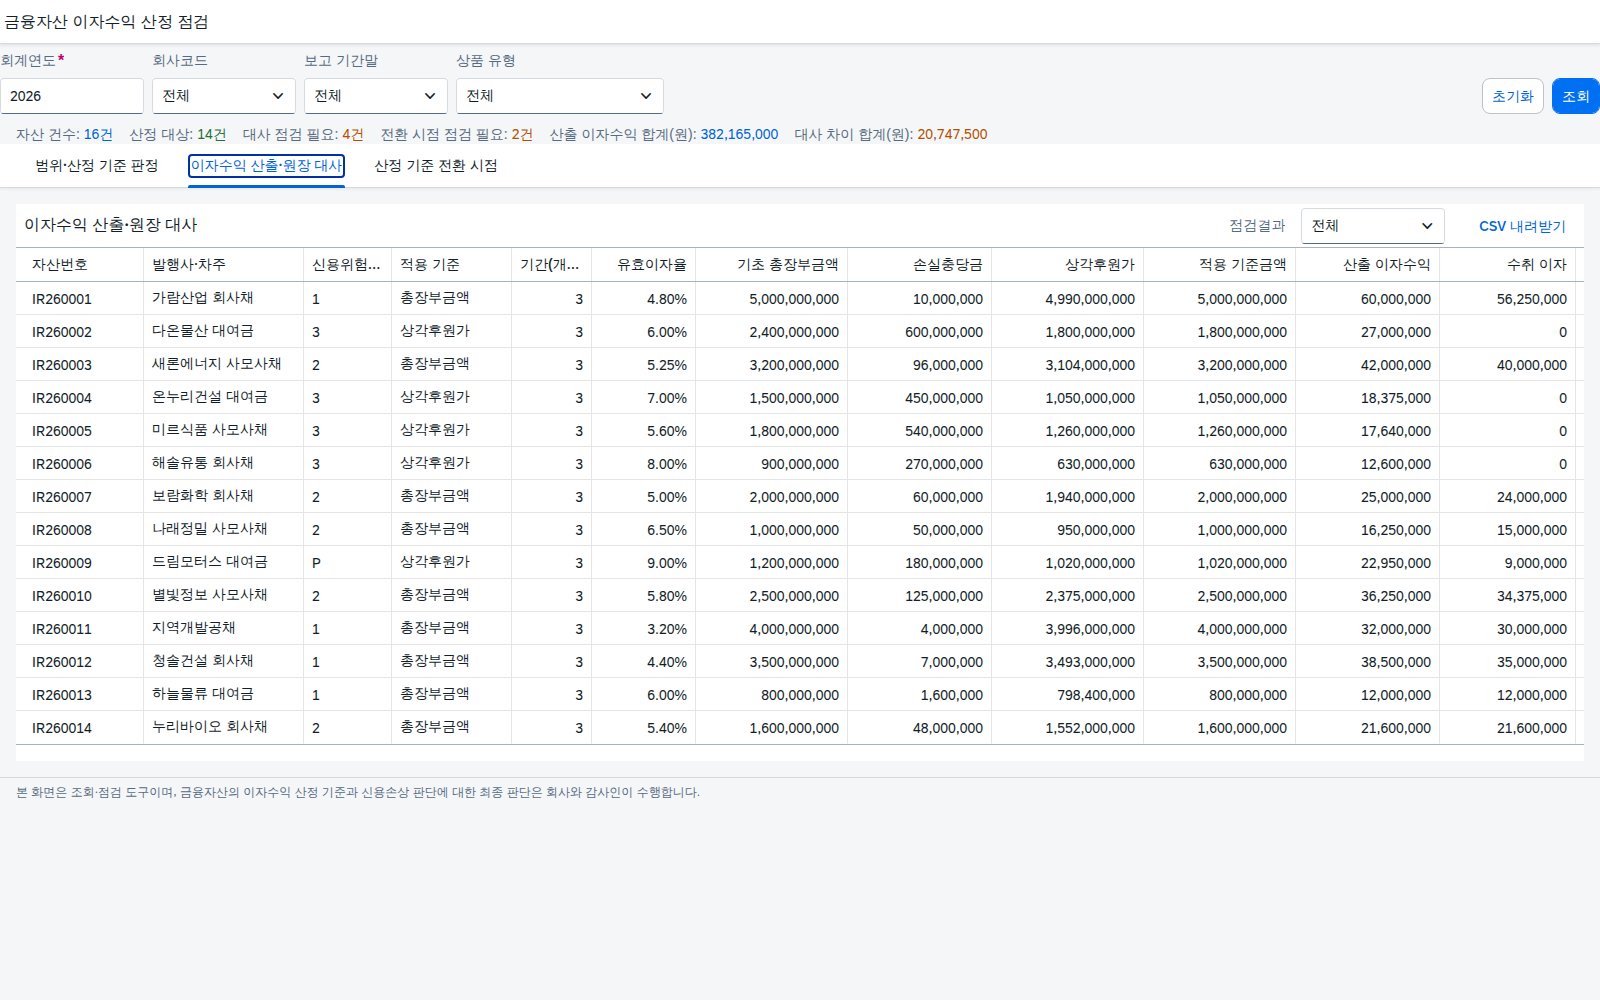Sort by 자산번호 column header

pyautogui.click(x=80, y=265)
